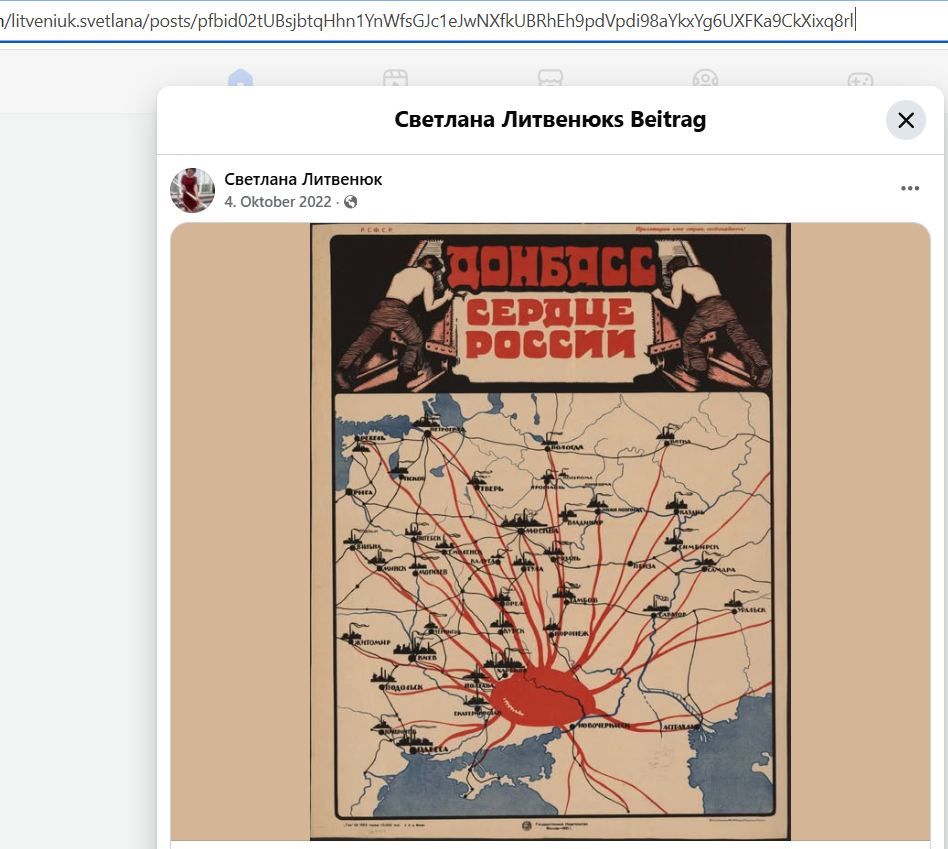The height and width of the screenshot is (849, 948).
Task: Focus the browser address bar with the post URL
Action: point(474,21)
